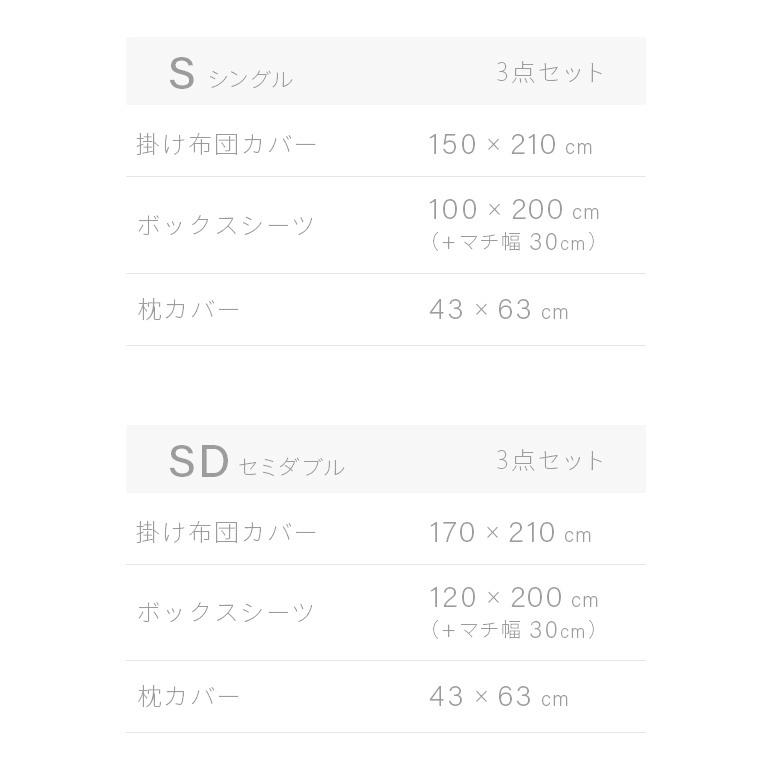Select 枕カバー in Single table
The height and width of the screenshot is (773, 773).
point(189,309)
